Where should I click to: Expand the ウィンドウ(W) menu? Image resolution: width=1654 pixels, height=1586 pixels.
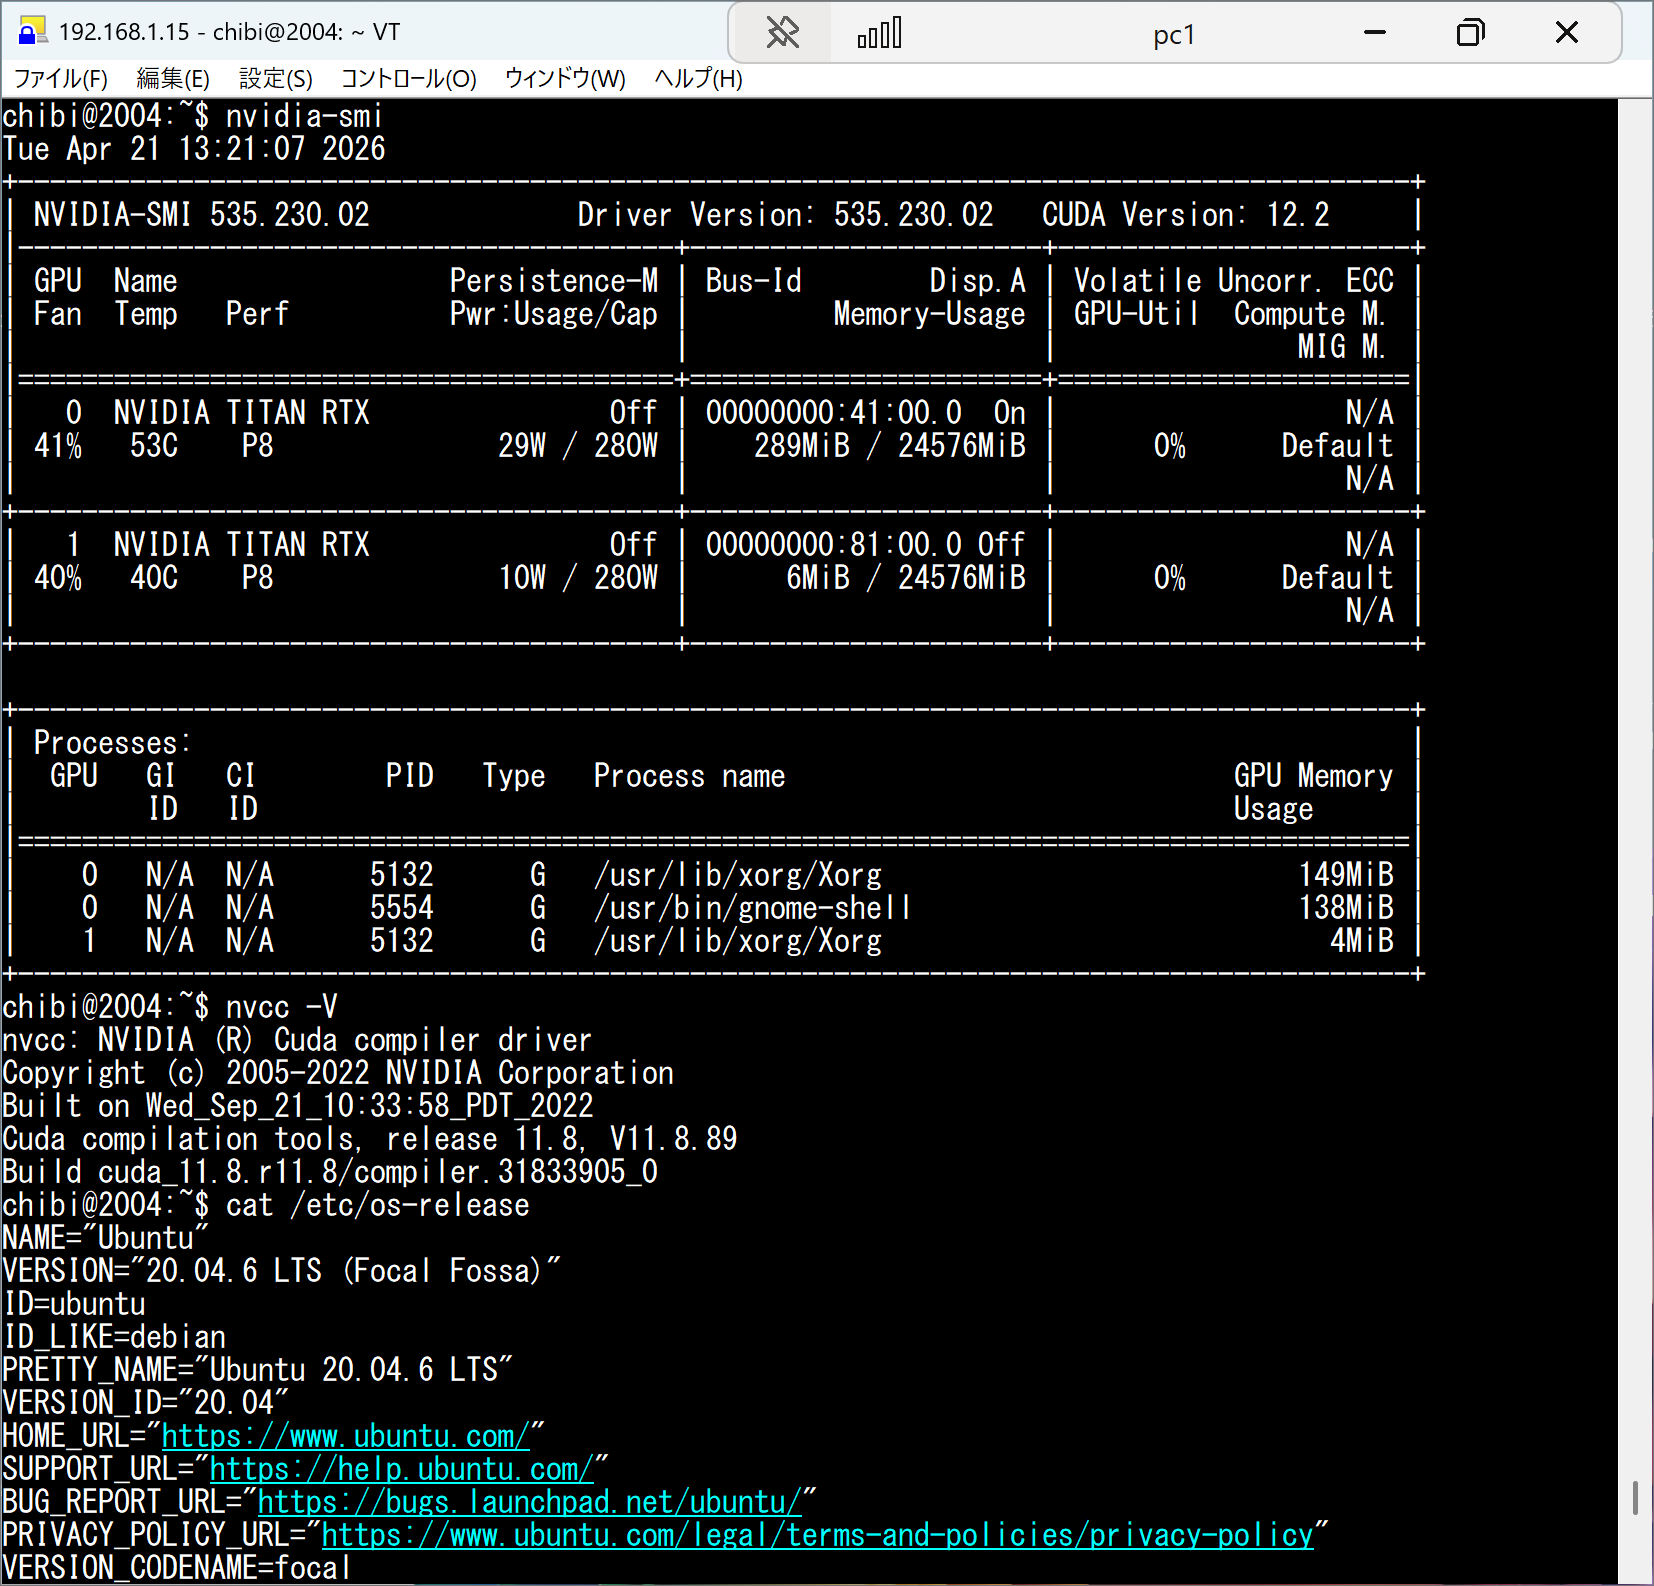point(565,79)
